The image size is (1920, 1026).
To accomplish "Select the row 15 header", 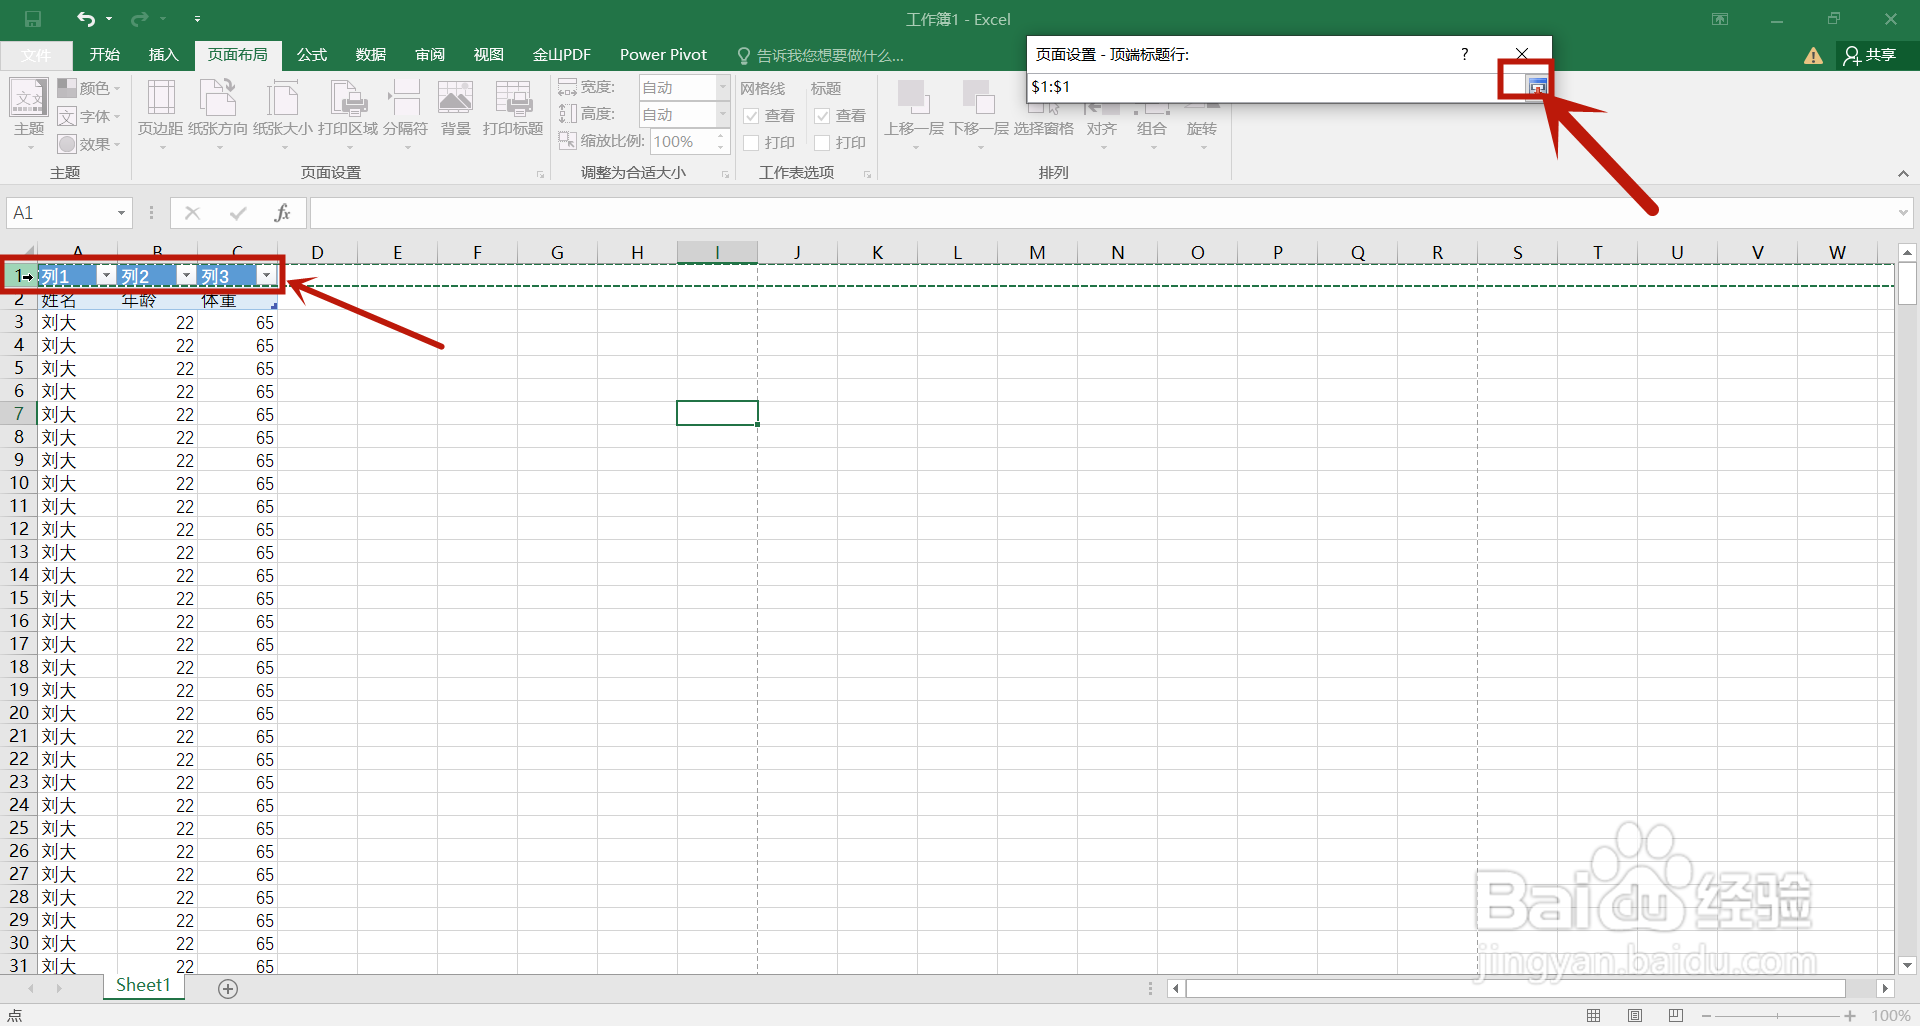I will pos(19,598).
